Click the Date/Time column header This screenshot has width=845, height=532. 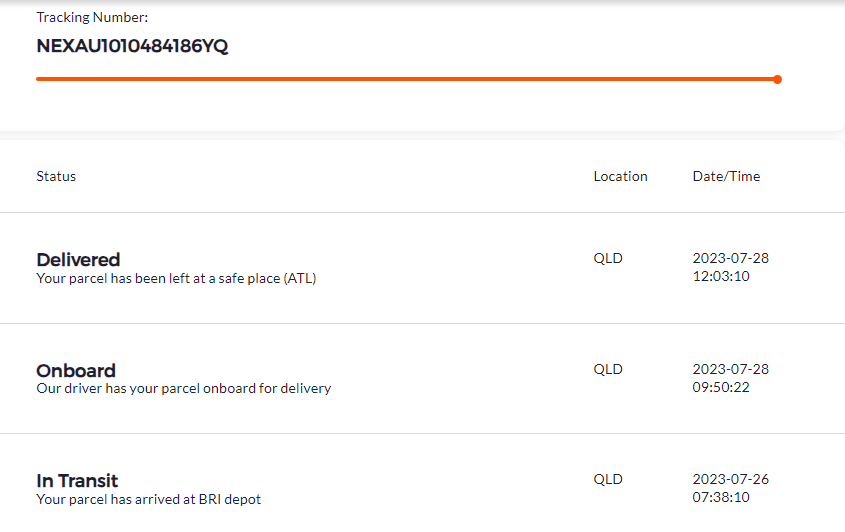click(x=726, y=176)
